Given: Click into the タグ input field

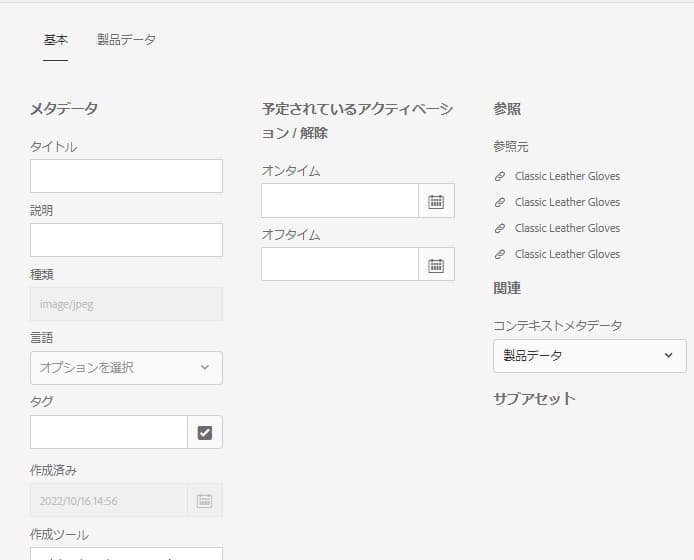Looking at the screenshot, I should 109,432.
